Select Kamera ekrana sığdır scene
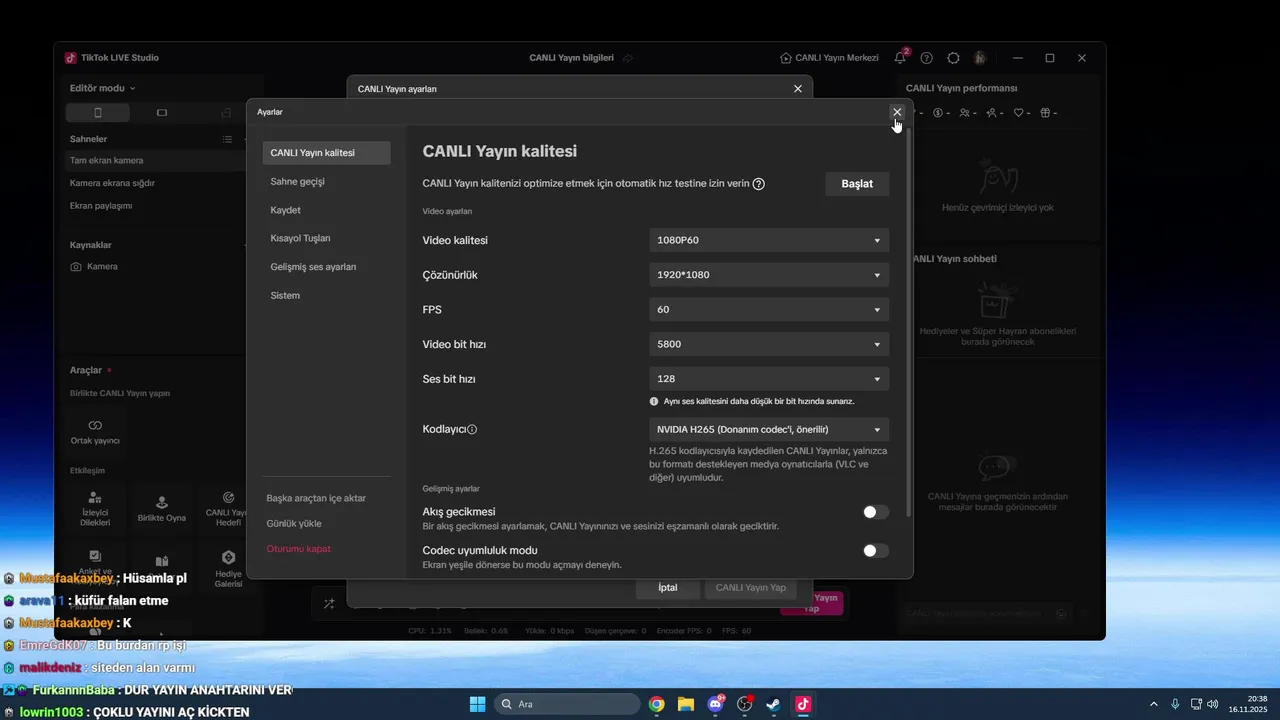Image resolution: width=1280 pixels, height=720 pixels. pyautogui.click(x=155, y=183)
